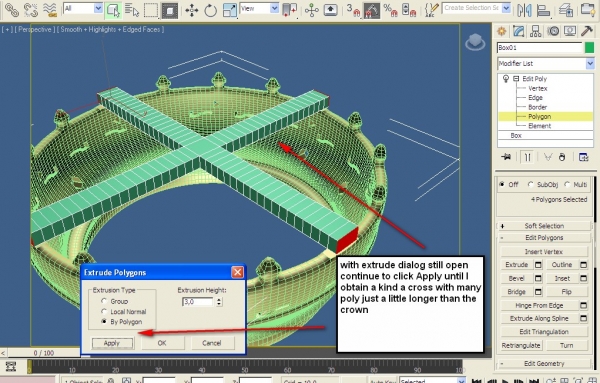
Task: Expand the Soft Selection rollout
Action: coord(544,226)
